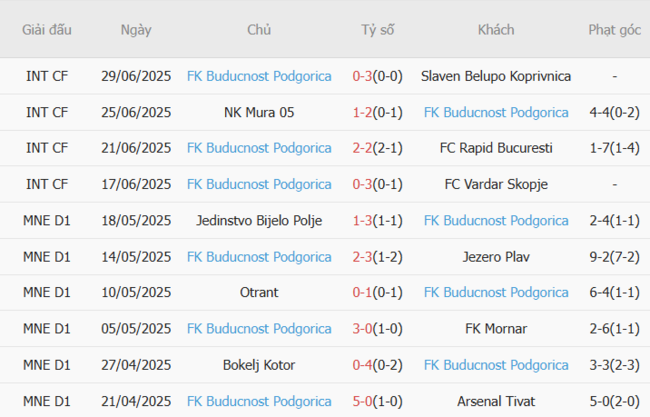
Task: Select FC Rapid Bucuresti in the away column
Action: [x=496, y=148]
